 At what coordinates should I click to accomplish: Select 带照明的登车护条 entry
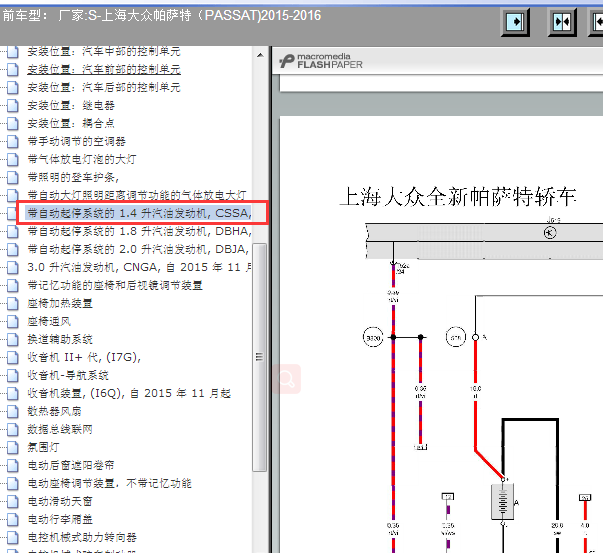pyautogui.click(x=73, y=177)
